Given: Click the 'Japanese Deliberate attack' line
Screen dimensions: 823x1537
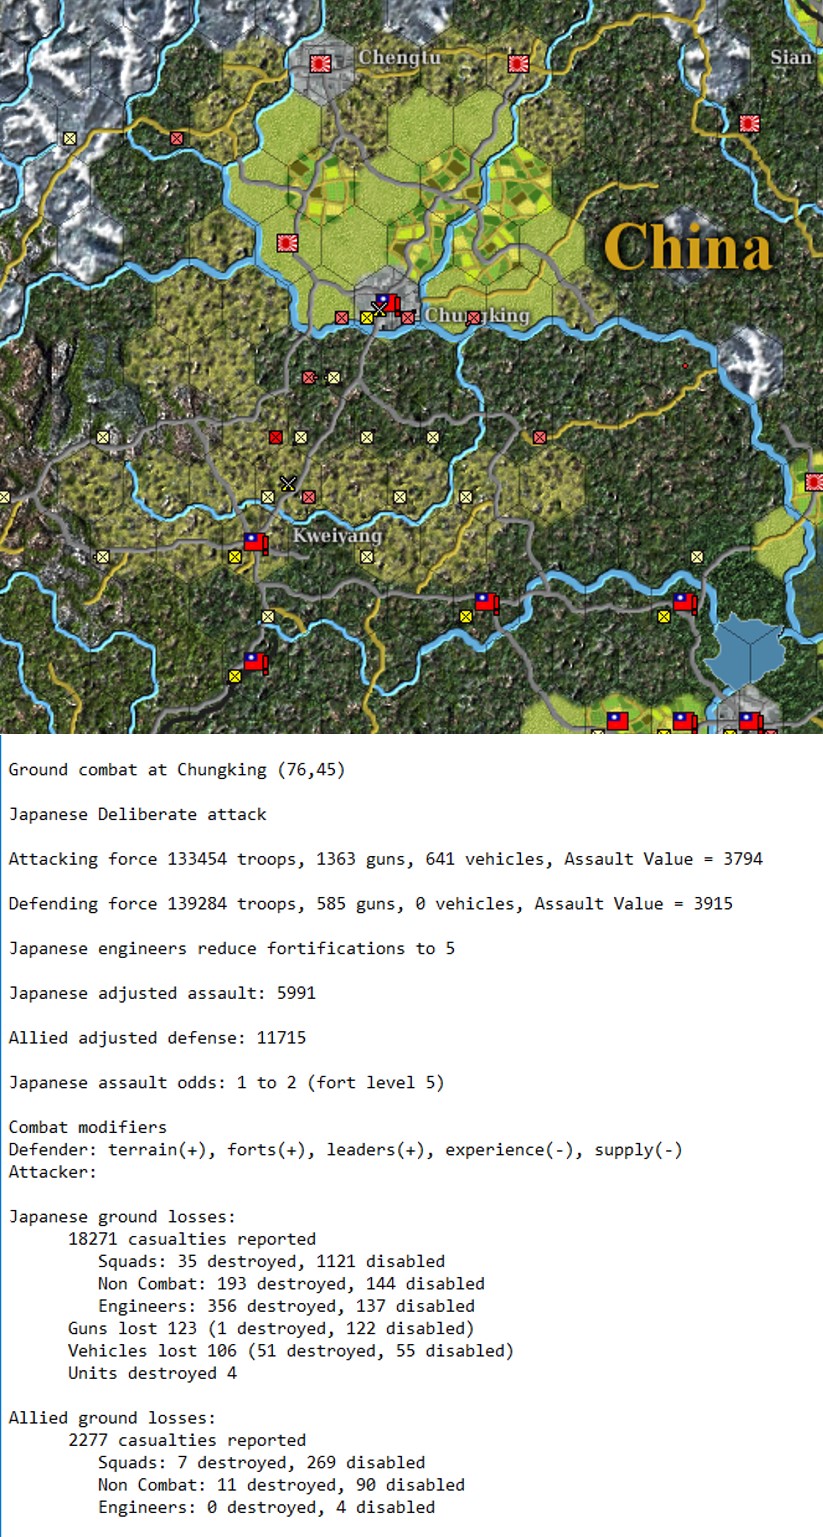Looking at the screenshot, I should click(138, 814).
